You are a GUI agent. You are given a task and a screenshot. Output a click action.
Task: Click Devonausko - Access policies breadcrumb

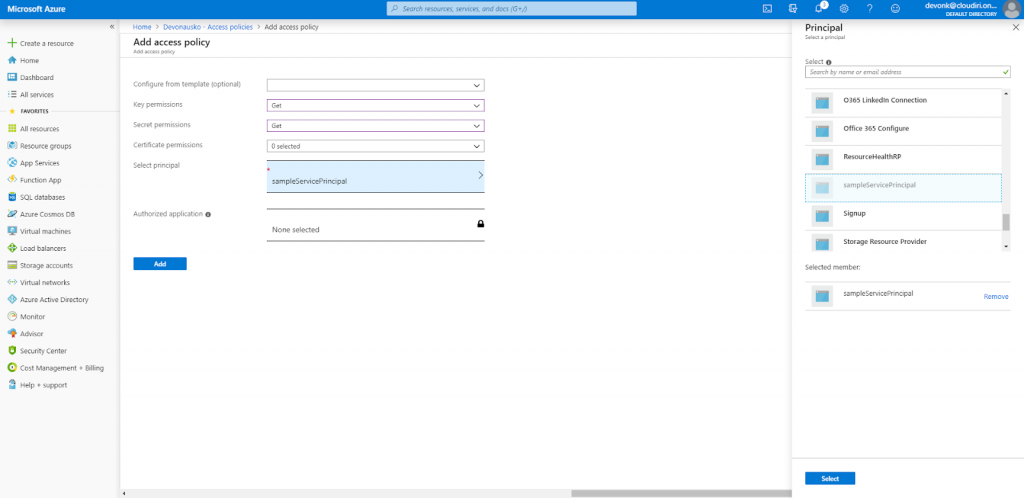tap(209, 27)
